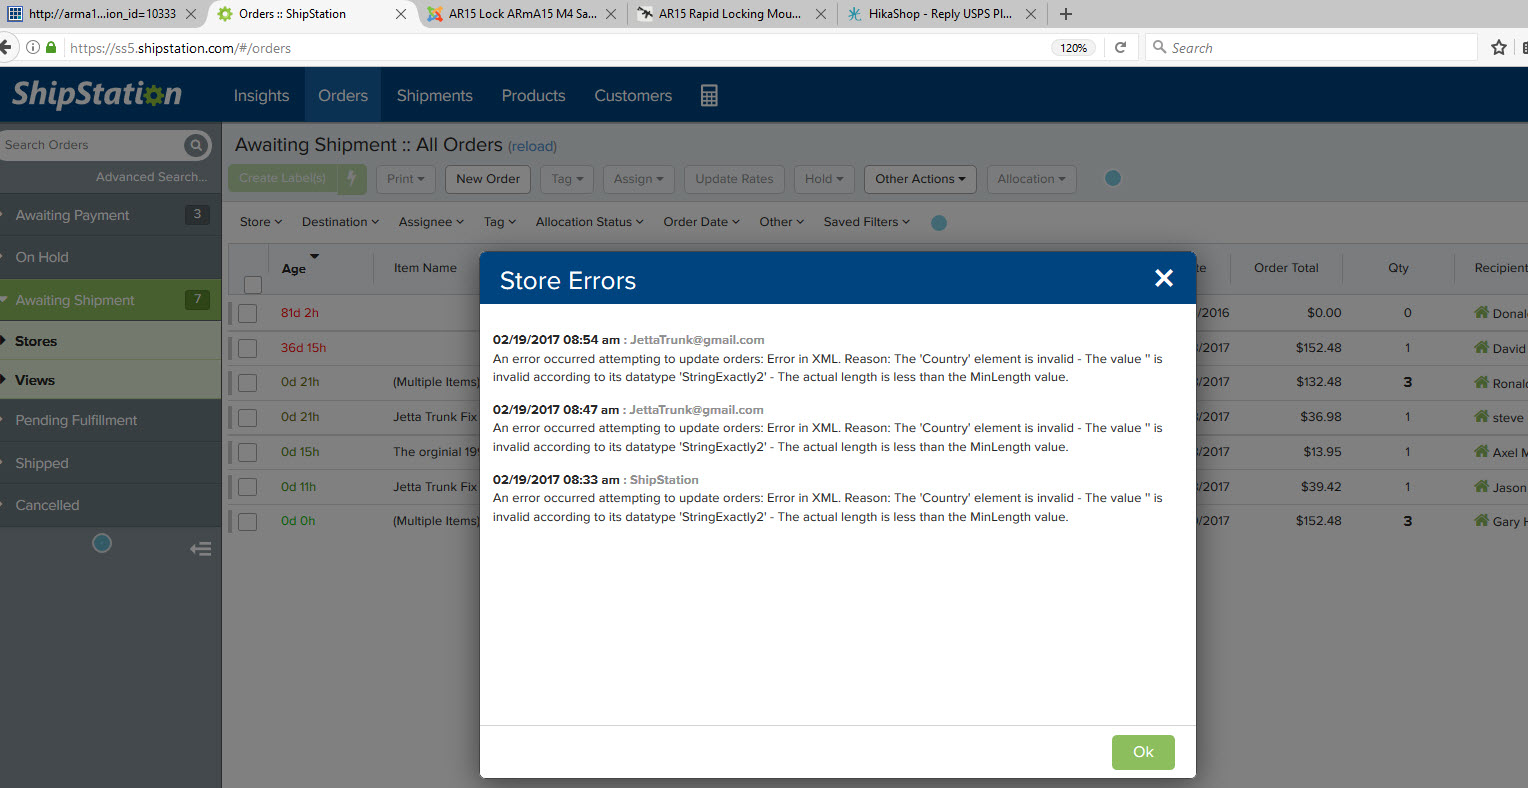The image size is (1528, 788).
Task: Click the green padlock in address bar
Action: [51, 47]
